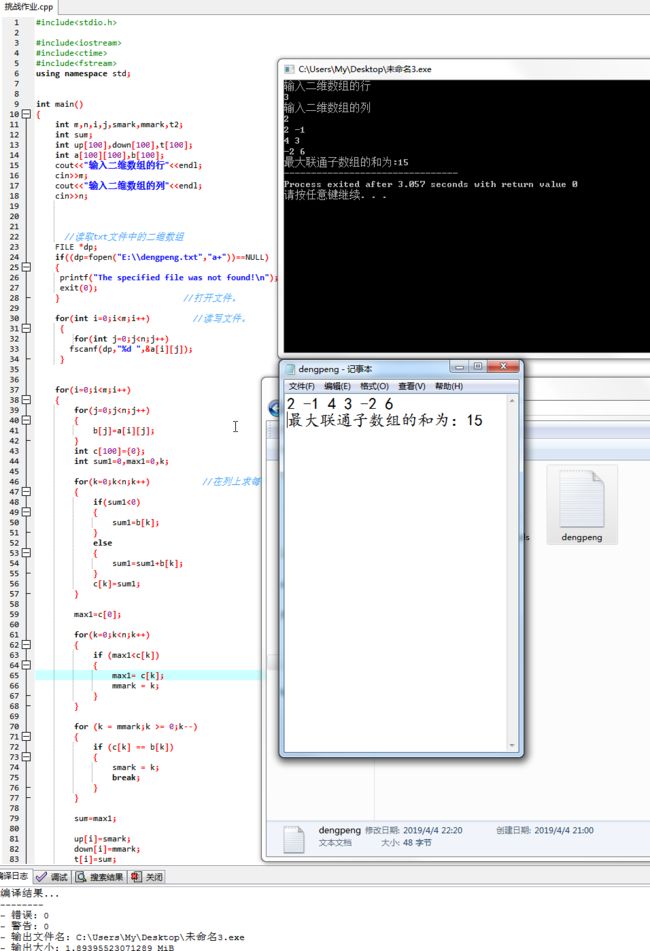Viewport: 650px width, 951px height.
Task: Click the dengpeng name in Explorer details pane
Action: point(340,830)
